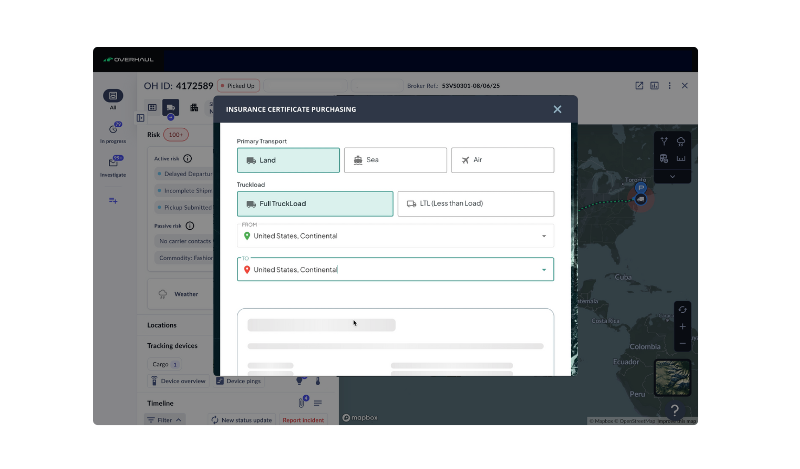Close the Insurance Certificate Purchasing dialog
Viewport: 800px width, 469px height.
(557, 109)
